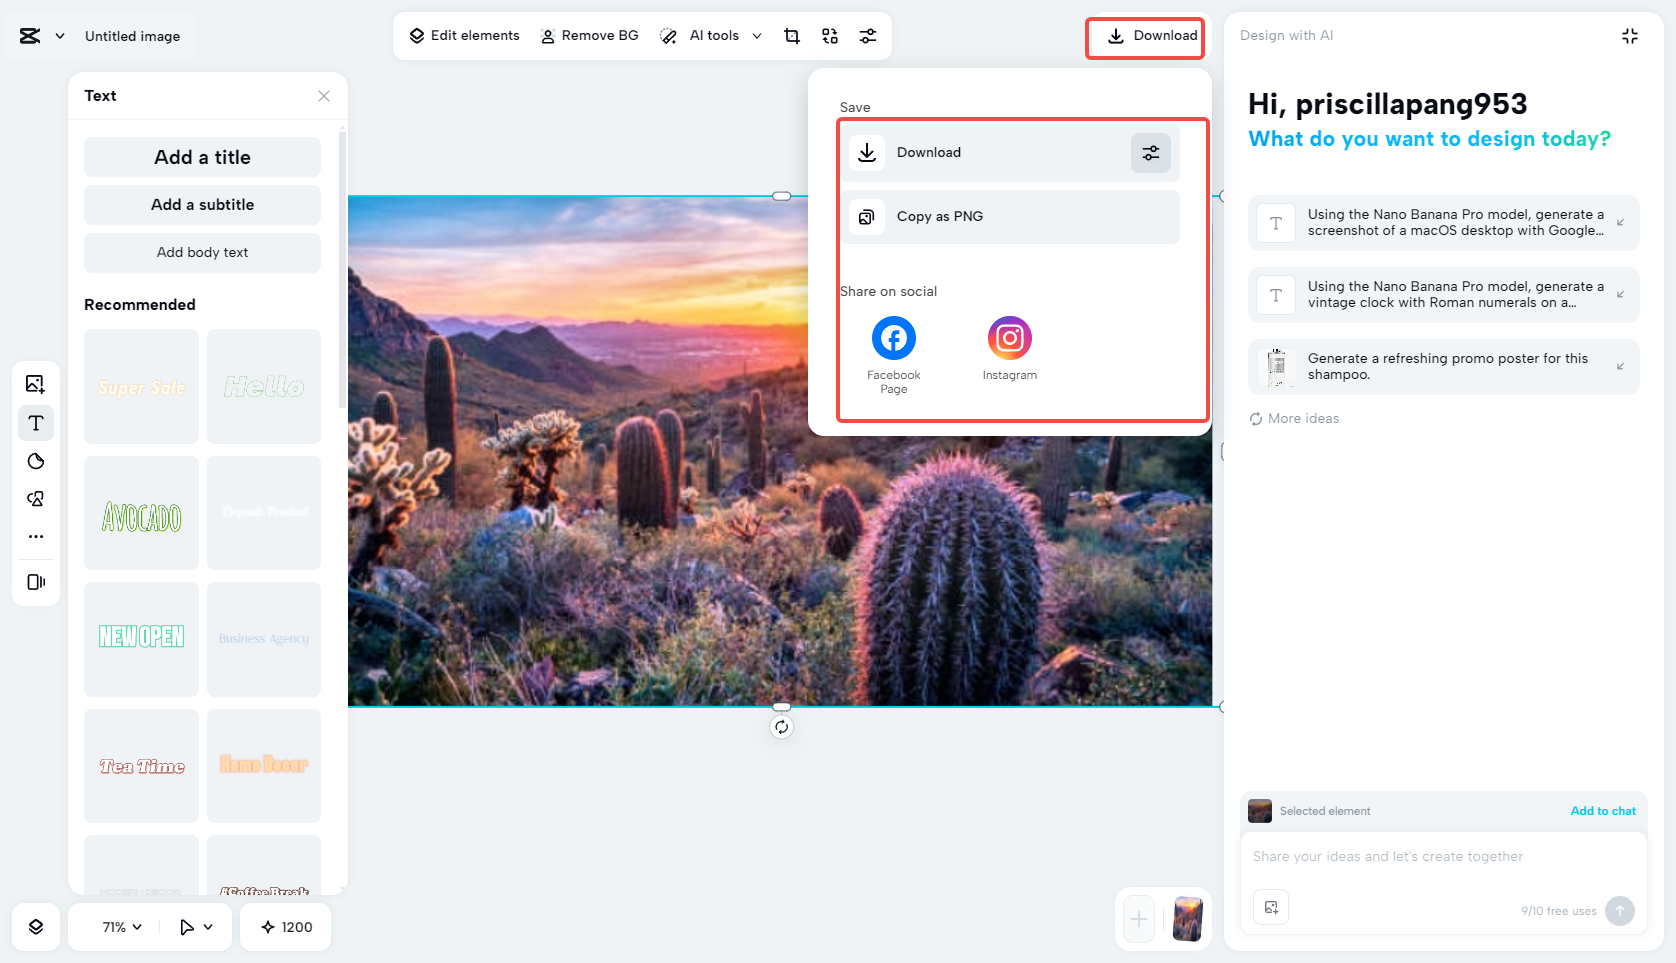
Task: Click the attach image icon in chat
Action: click(x=1271, y=908)
